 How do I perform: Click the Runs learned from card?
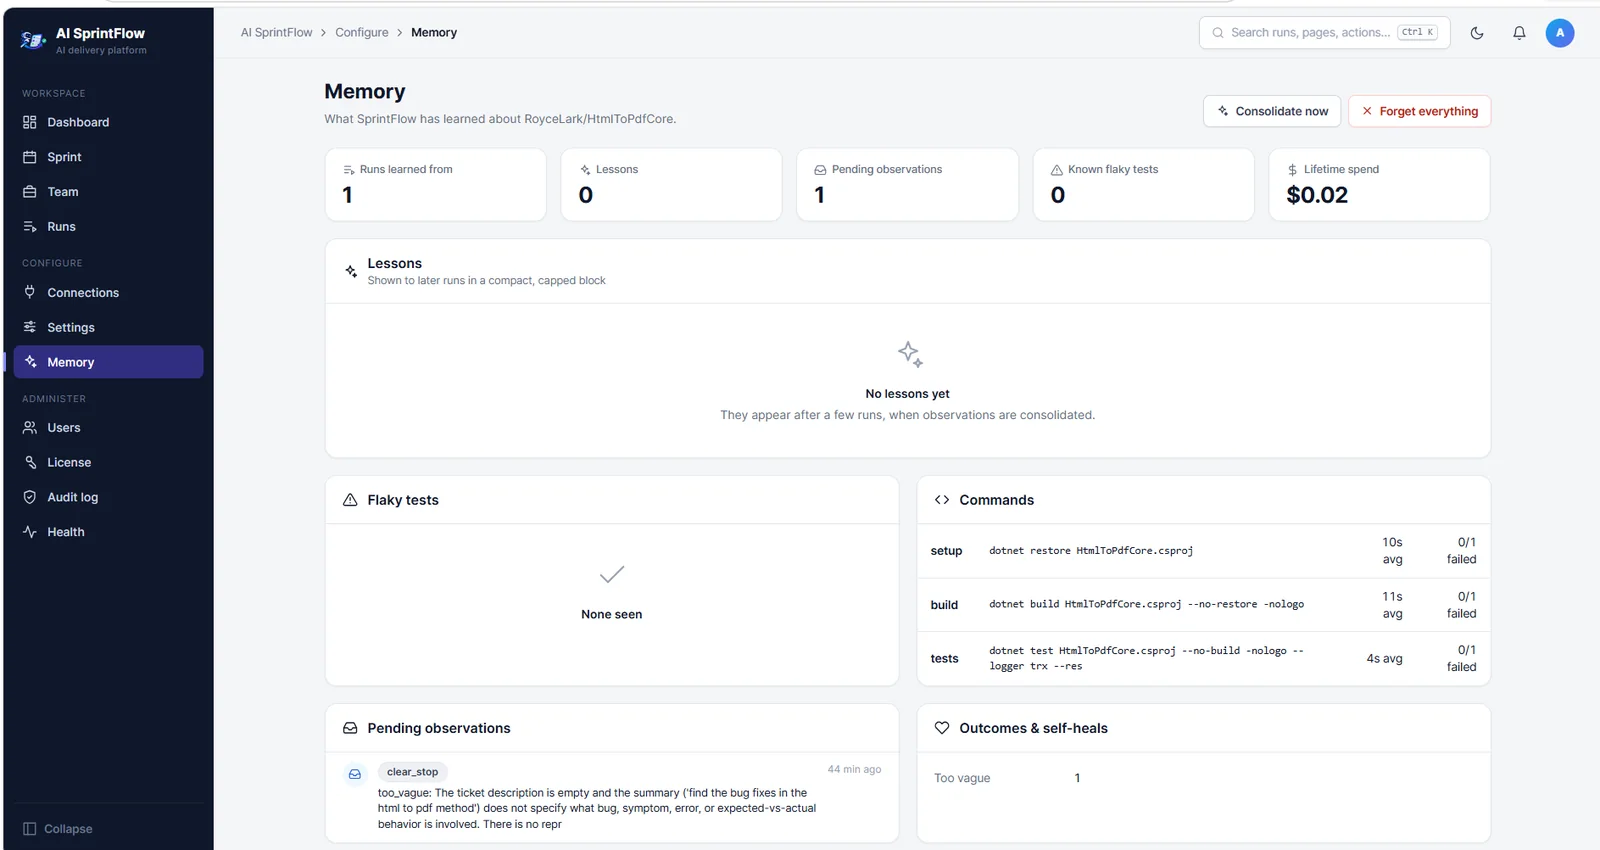click(x=436, y=185)
